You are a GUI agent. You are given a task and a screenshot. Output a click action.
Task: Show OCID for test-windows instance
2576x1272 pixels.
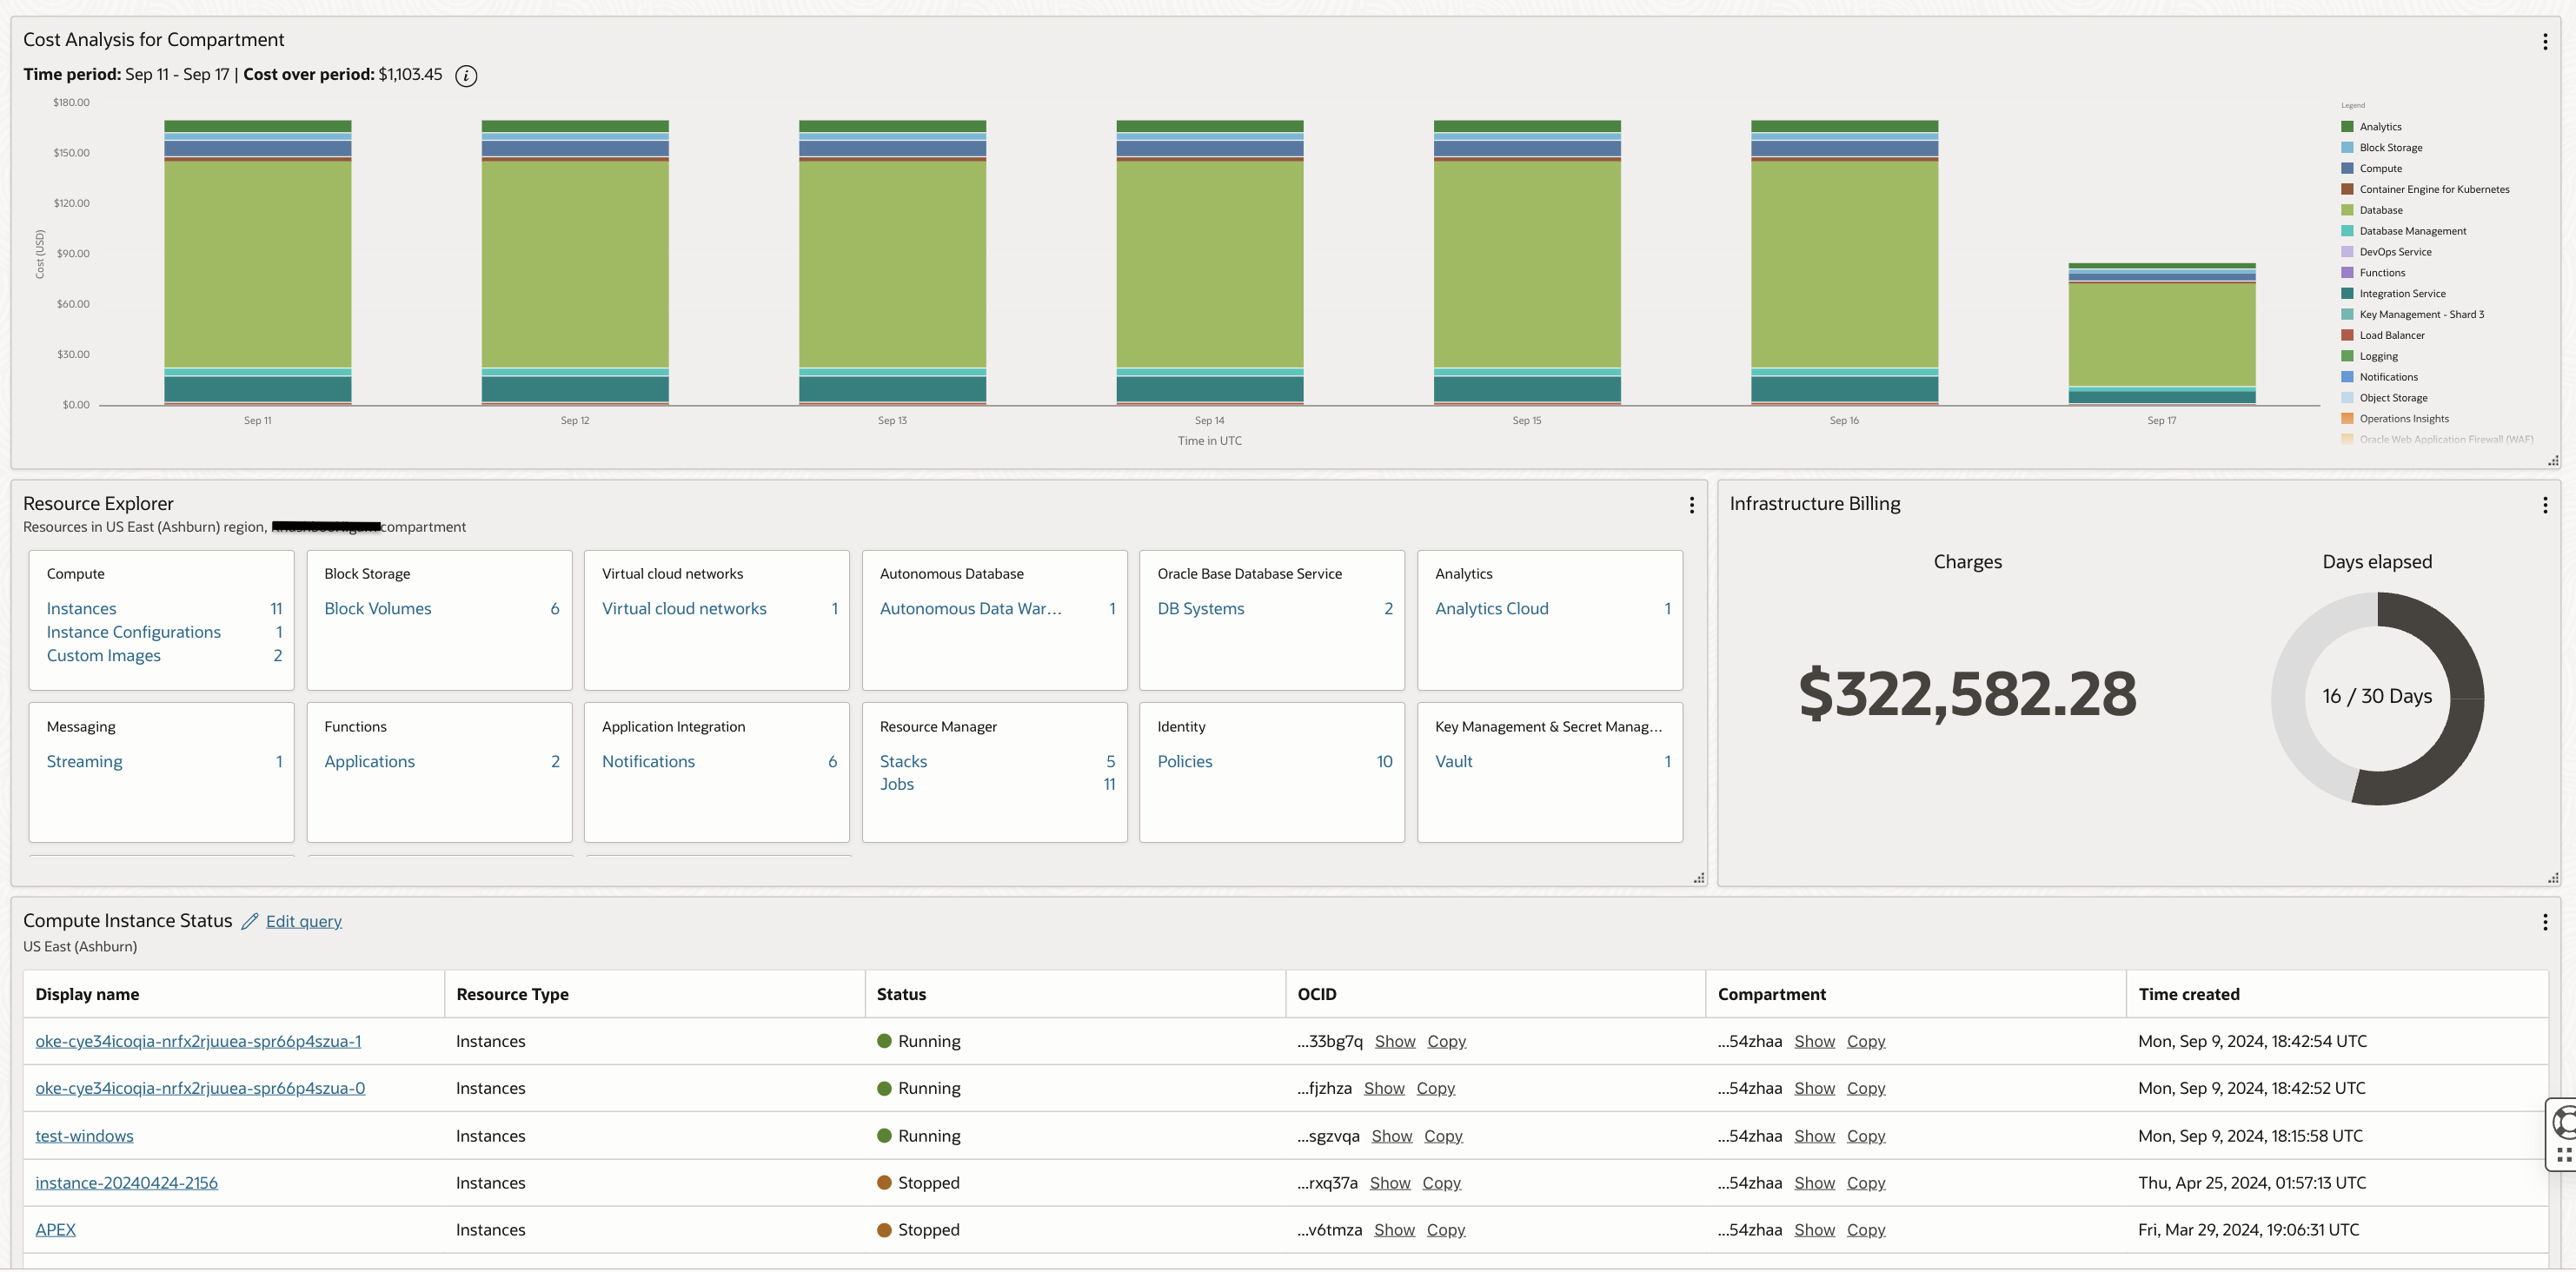tap(1391, 1136)
